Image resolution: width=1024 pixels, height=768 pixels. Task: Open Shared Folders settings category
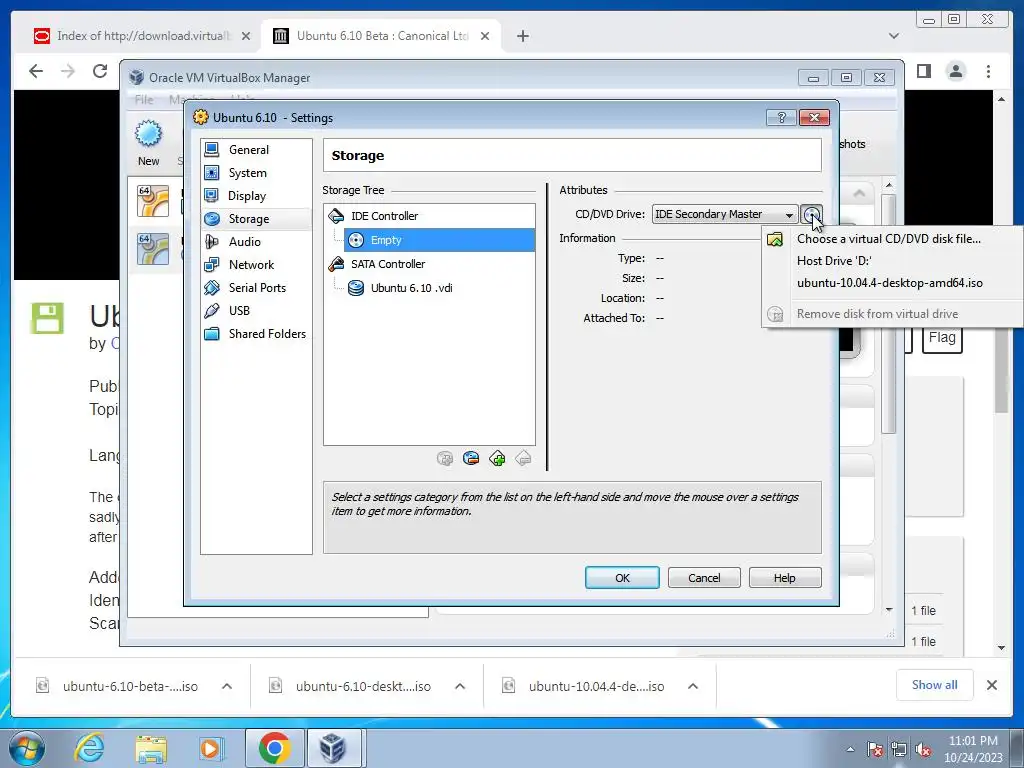[256, 334]
